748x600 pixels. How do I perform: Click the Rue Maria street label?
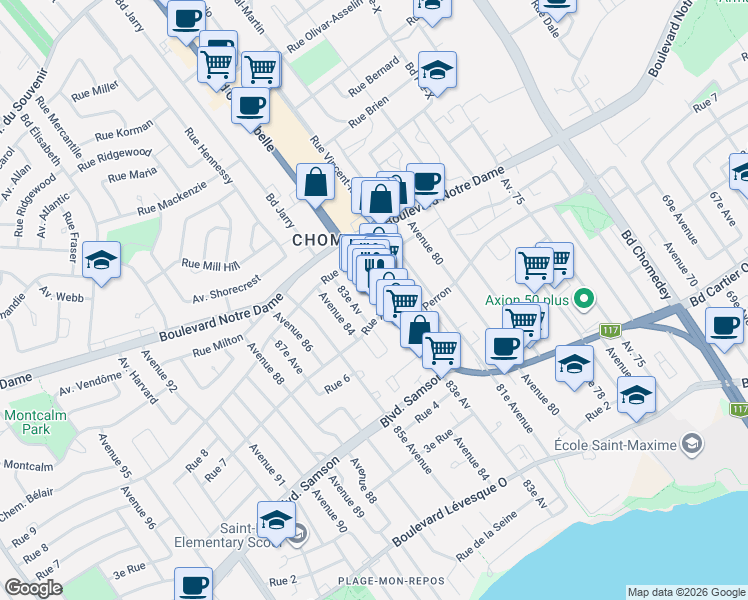click(132, 175)
